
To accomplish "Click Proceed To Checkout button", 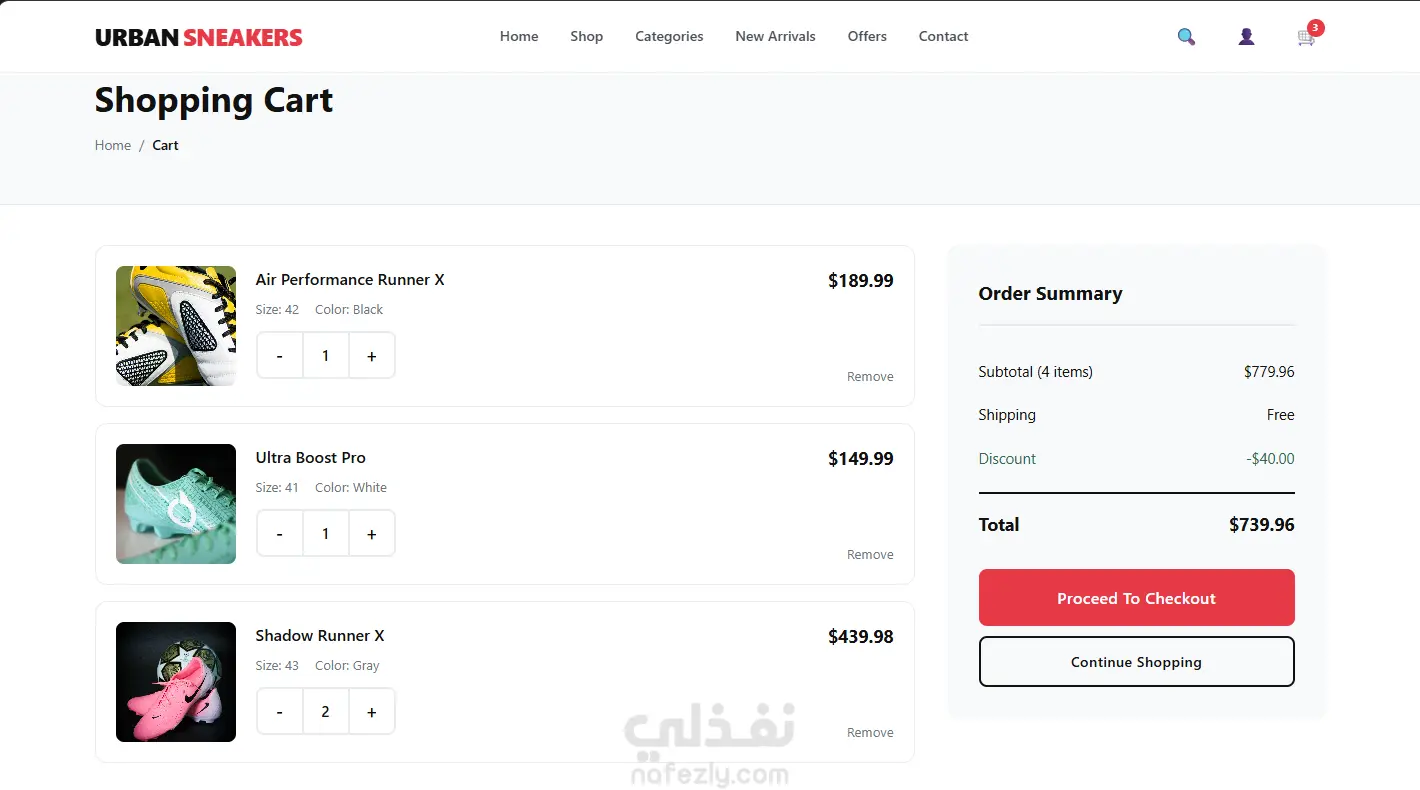I will click(1136, 598).
